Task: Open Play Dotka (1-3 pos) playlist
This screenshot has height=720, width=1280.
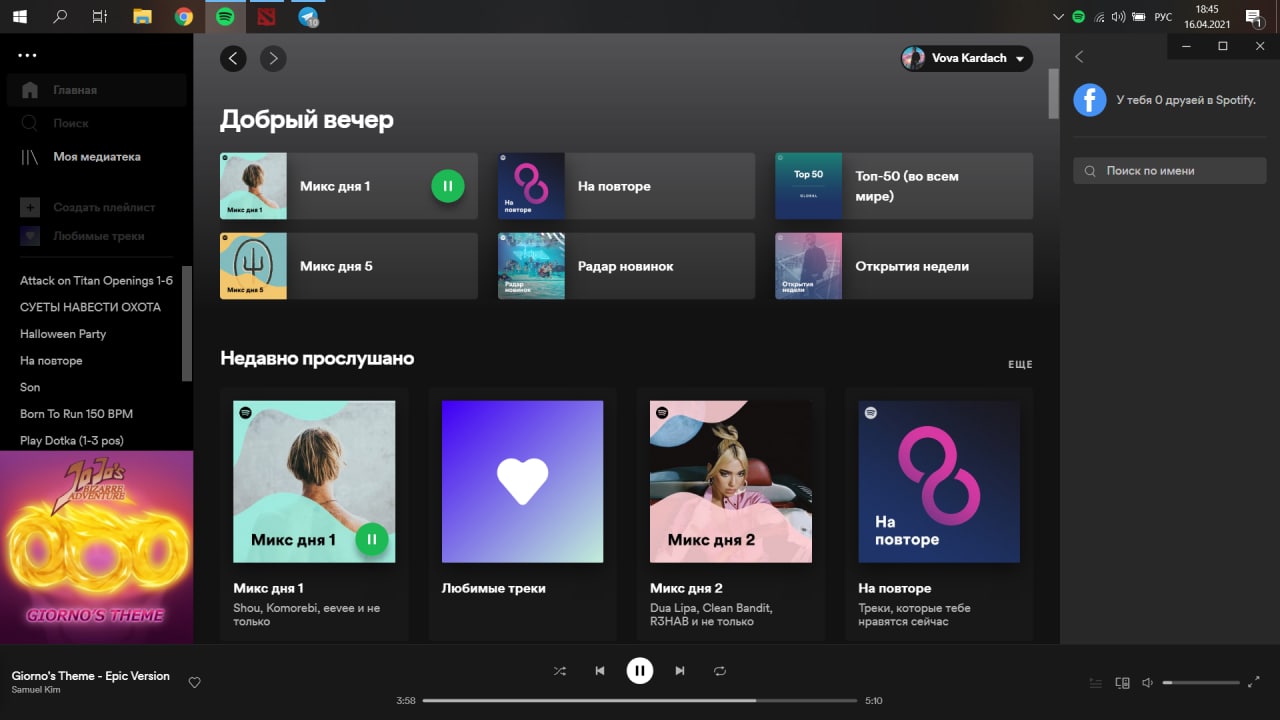Action: pyautogui.click(x=72, y=440)
